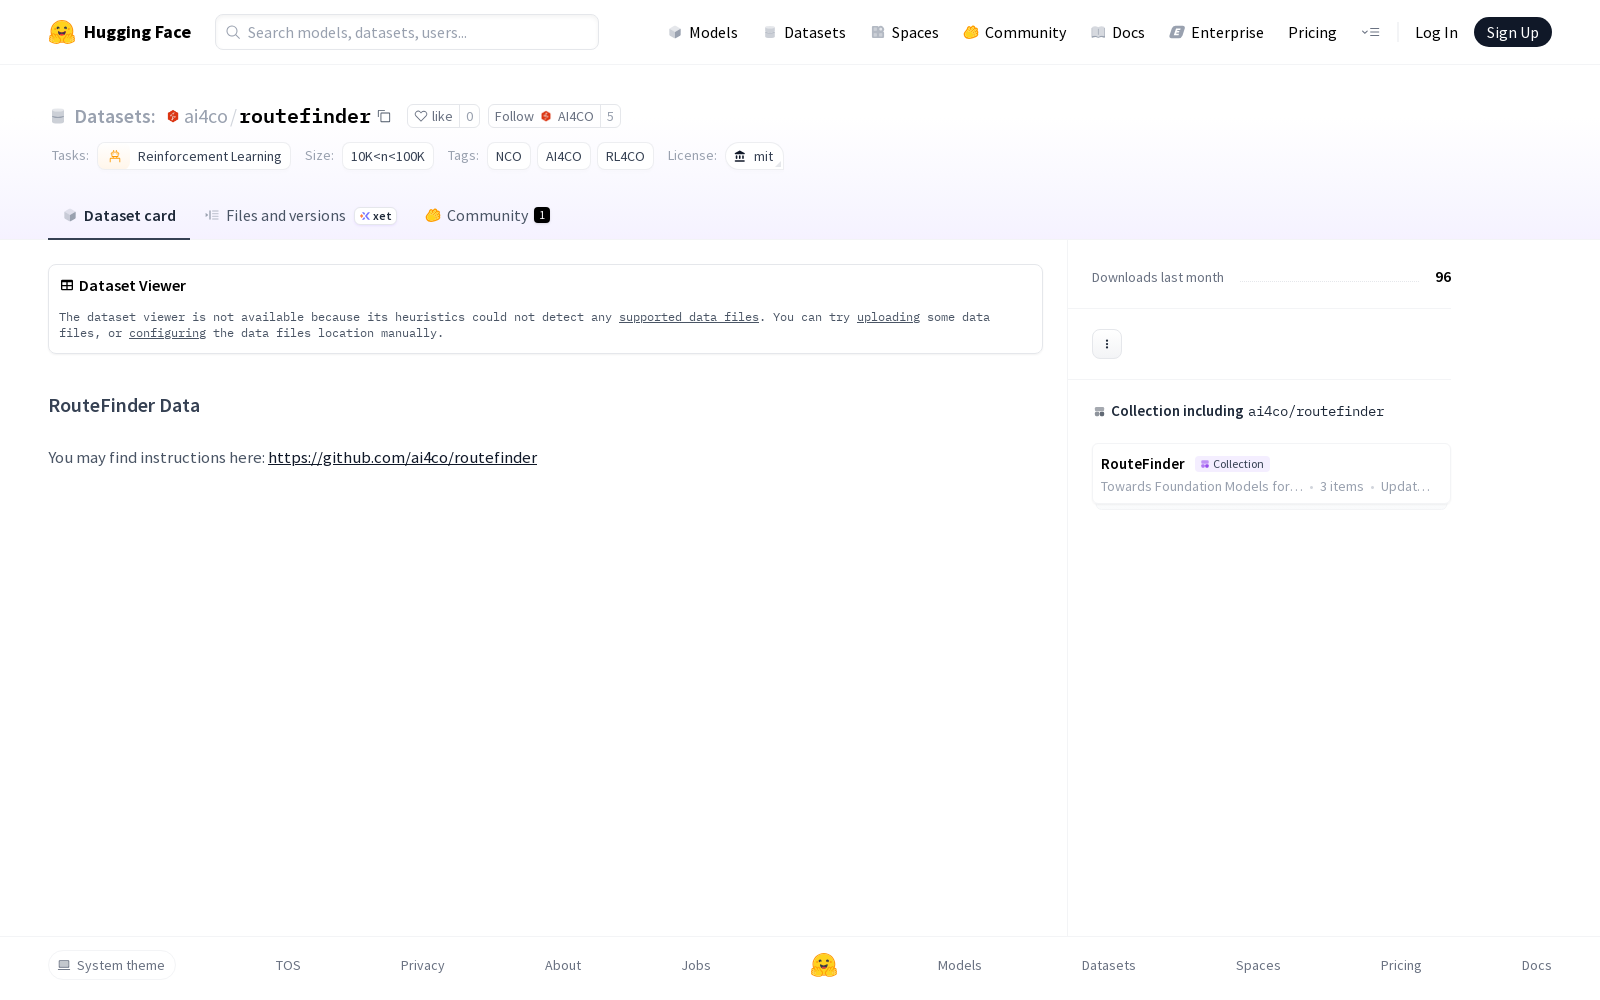Click the like count 0

[x=470, y=116]
